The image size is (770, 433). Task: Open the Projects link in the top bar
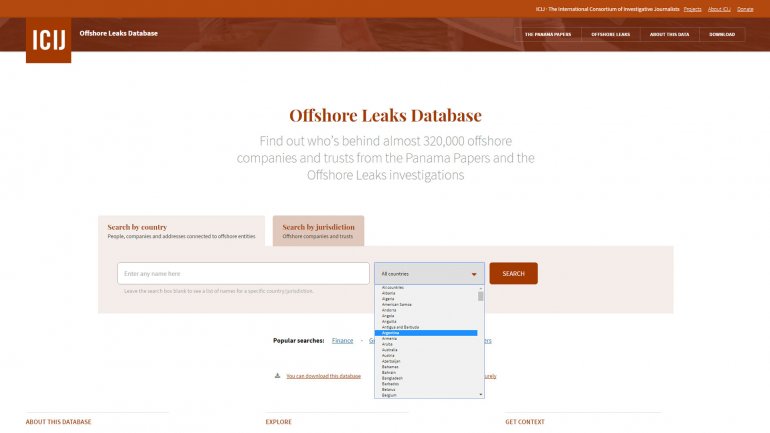click(692, 9)
